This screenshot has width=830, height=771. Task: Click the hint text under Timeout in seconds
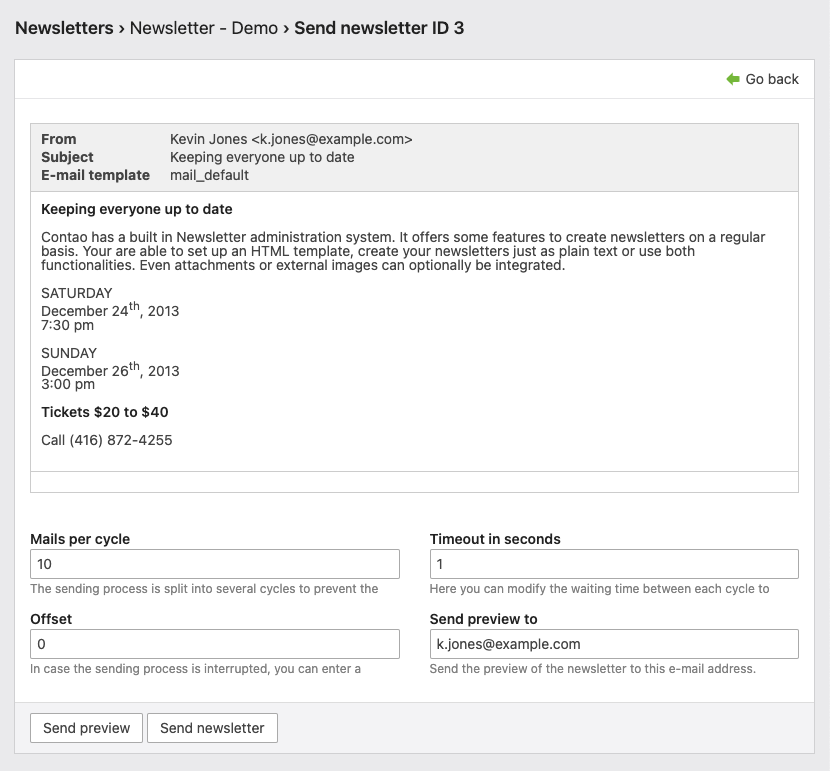[599, 589]
